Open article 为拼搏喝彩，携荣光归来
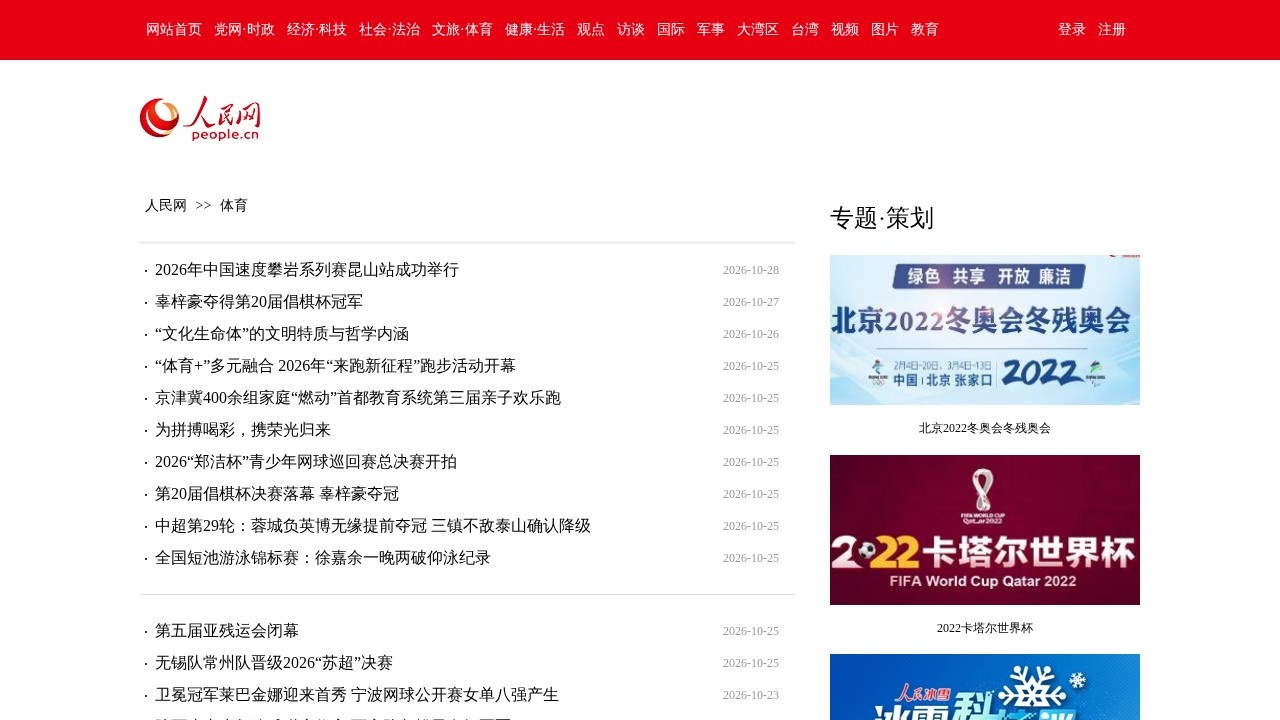Screen dimensions: 1280x720 tap(243, 430)
